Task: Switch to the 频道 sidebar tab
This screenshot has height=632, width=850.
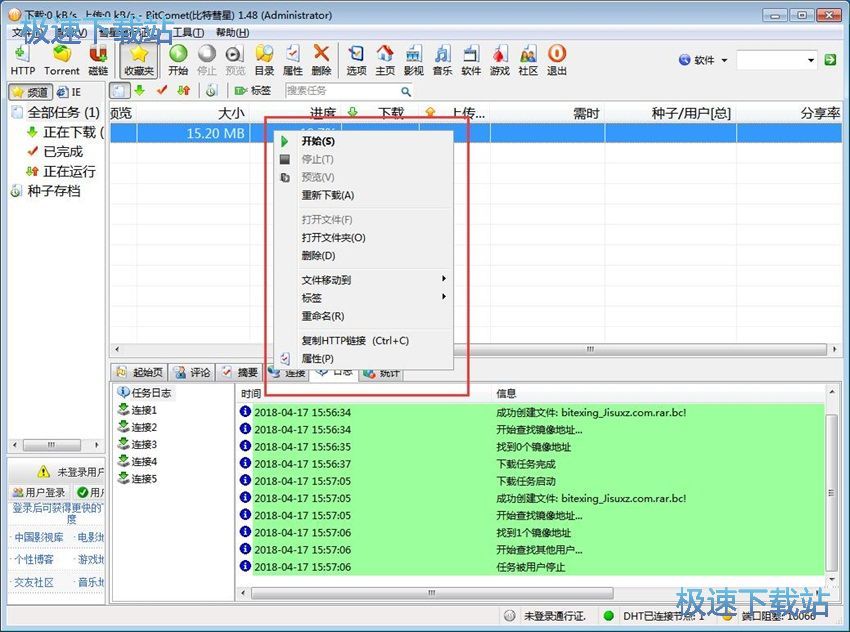Action: click(31, 92)
